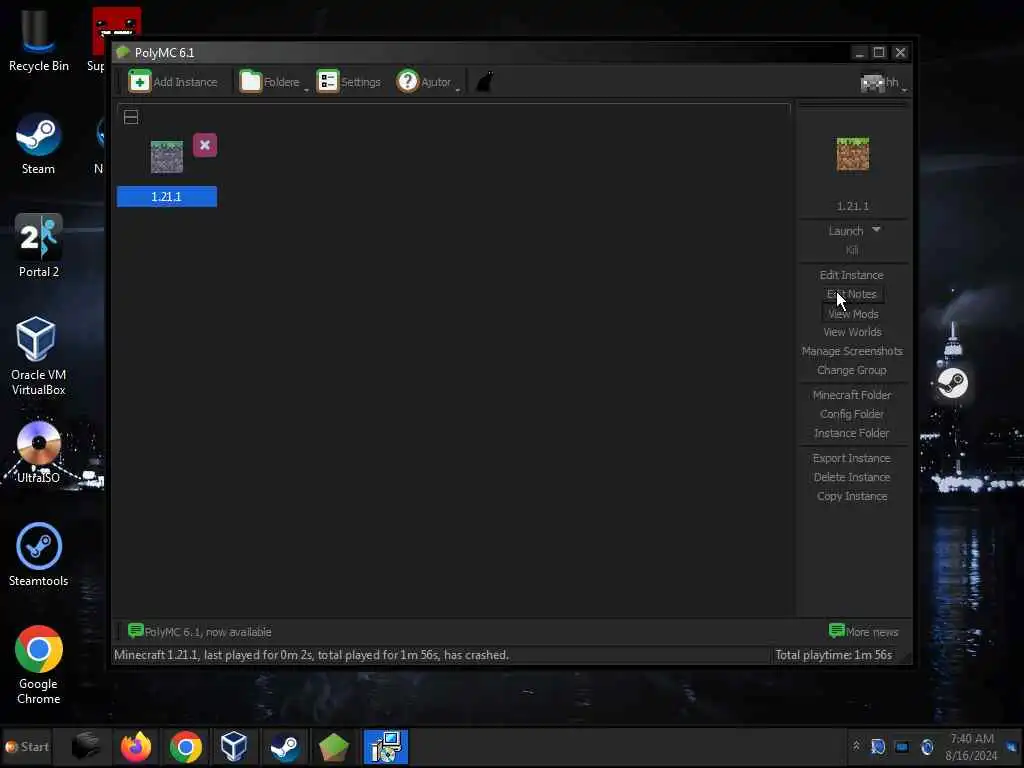Open Google Chrome desktop shortcut
Viewport: 1024px width, 768px height.
(39, 665)
